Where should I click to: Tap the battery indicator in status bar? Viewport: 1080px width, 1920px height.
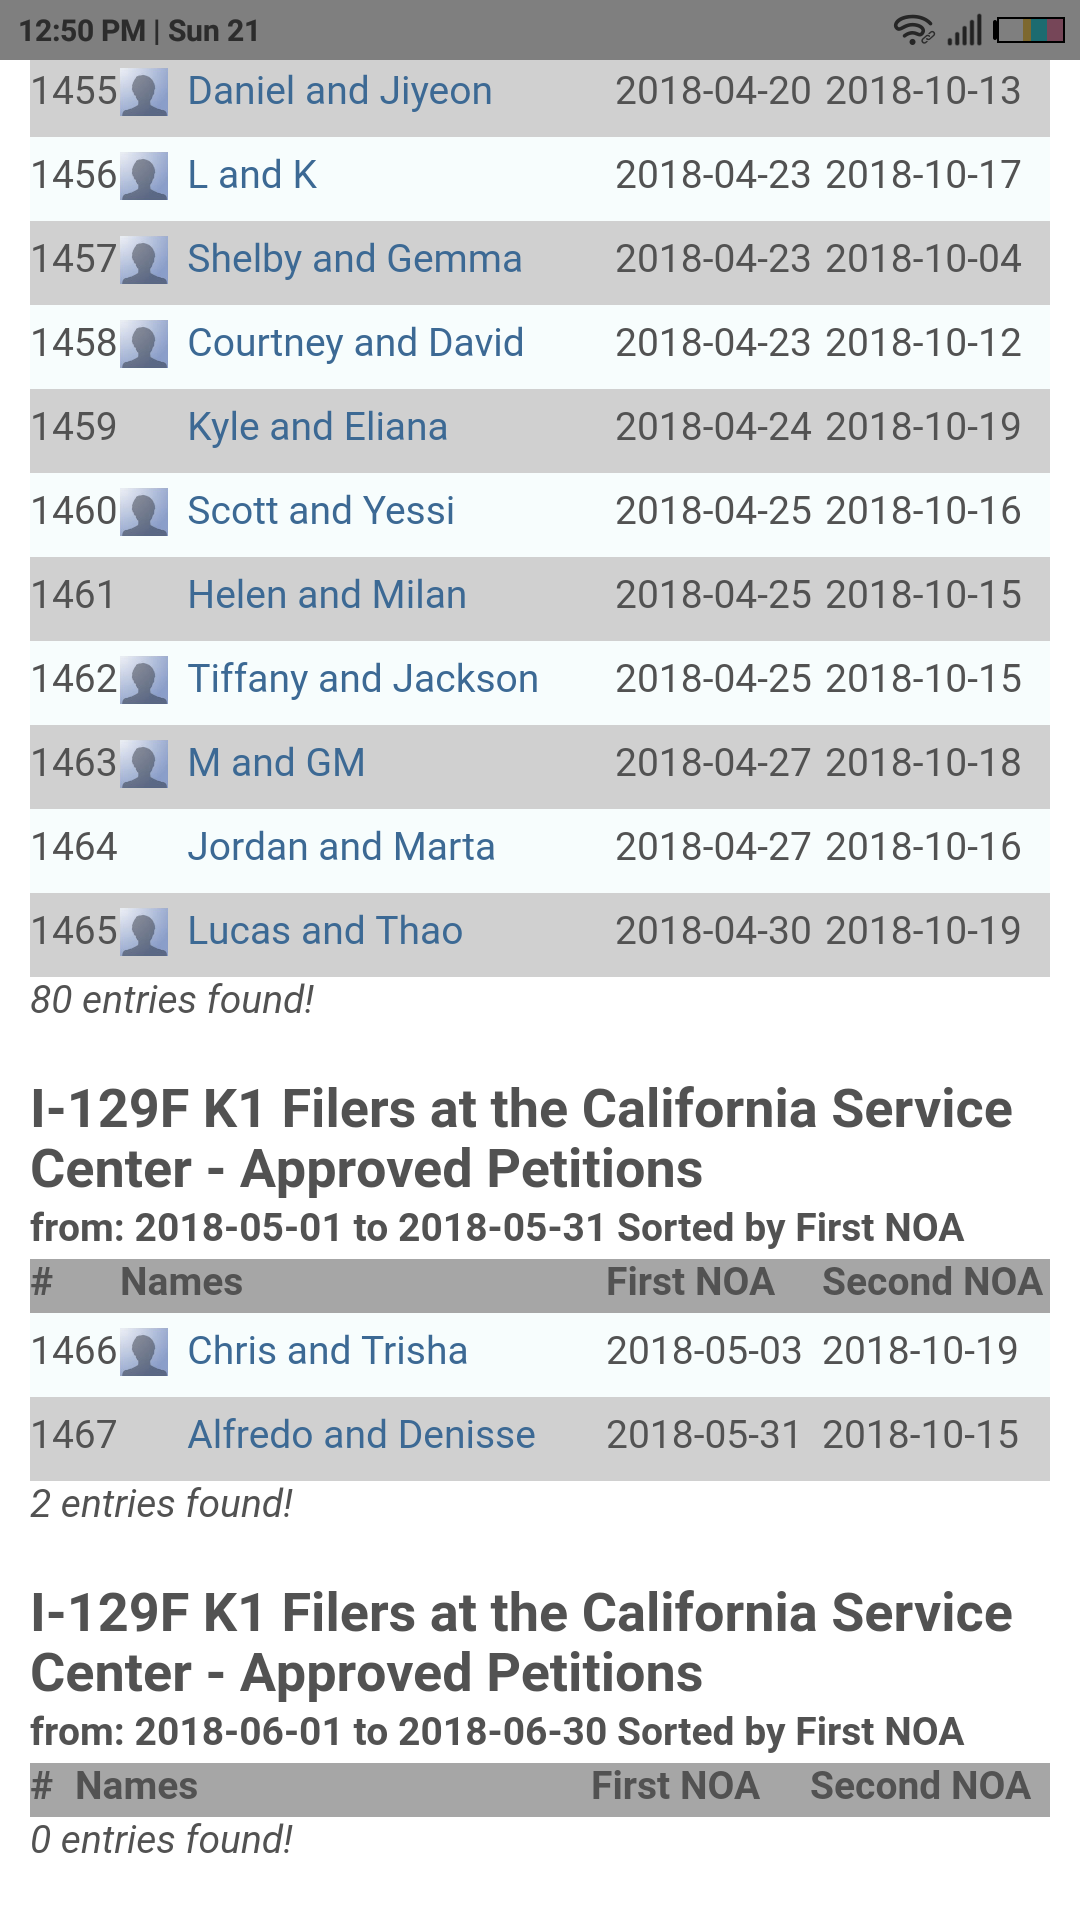pyautogui.click(x=1028, y=30)
